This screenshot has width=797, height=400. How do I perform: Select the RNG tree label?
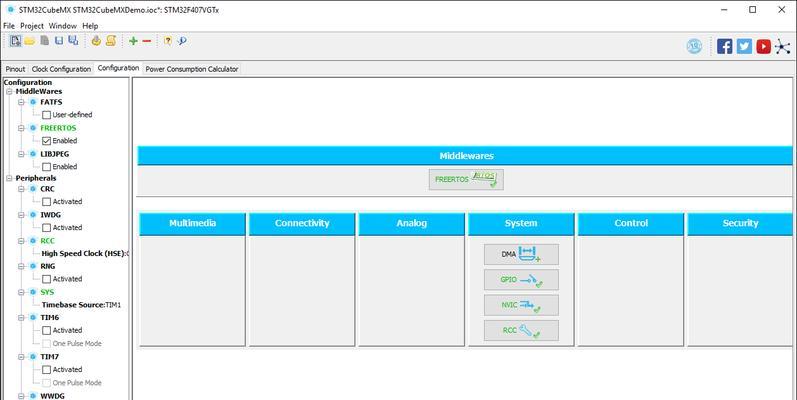pos(48,266)
